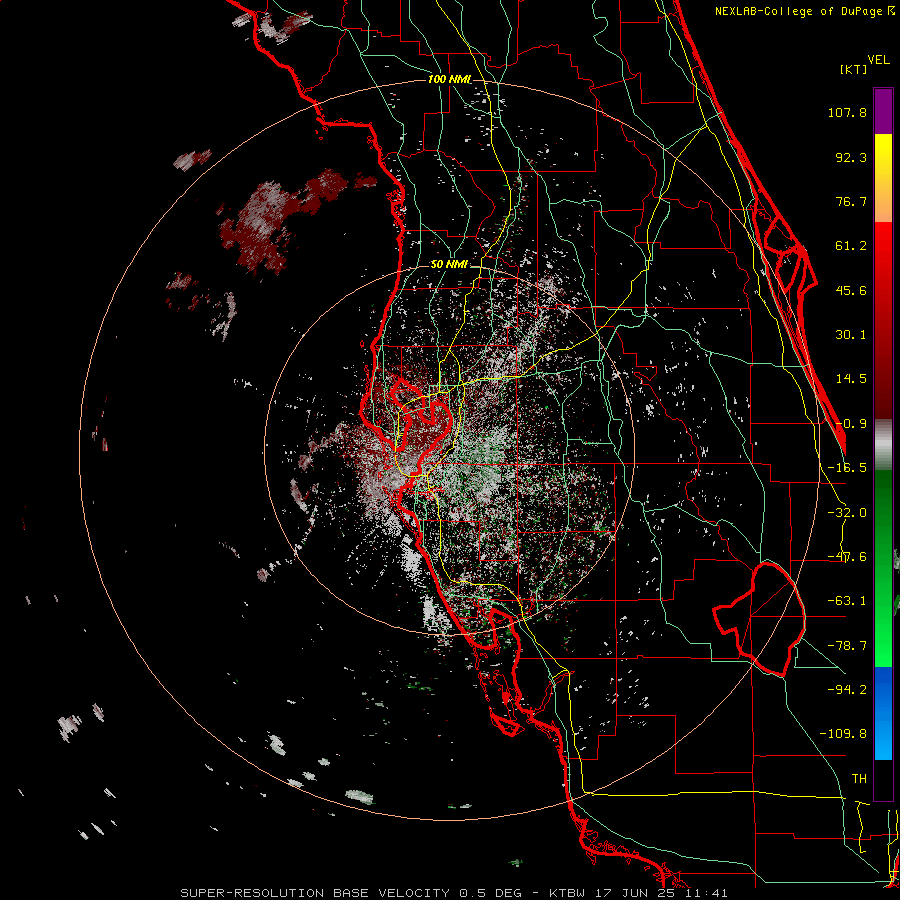This screenshot has width=900, height=900.
Task: Click the -16.5 velocity scale value
Action: point(847,468)
